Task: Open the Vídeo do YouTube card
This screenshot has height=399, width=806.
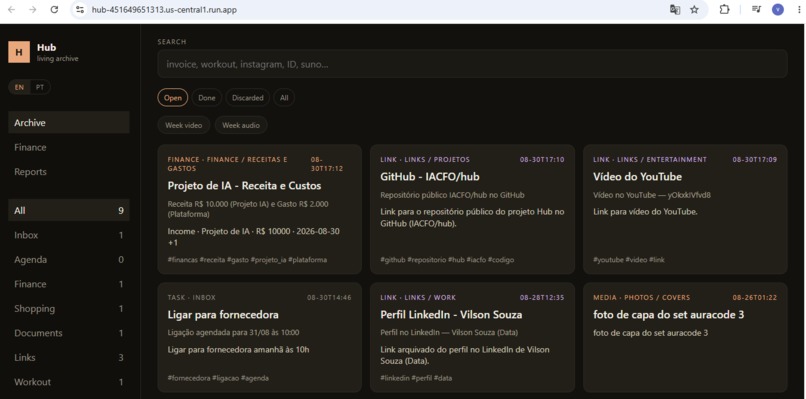Action: point(685,209)
